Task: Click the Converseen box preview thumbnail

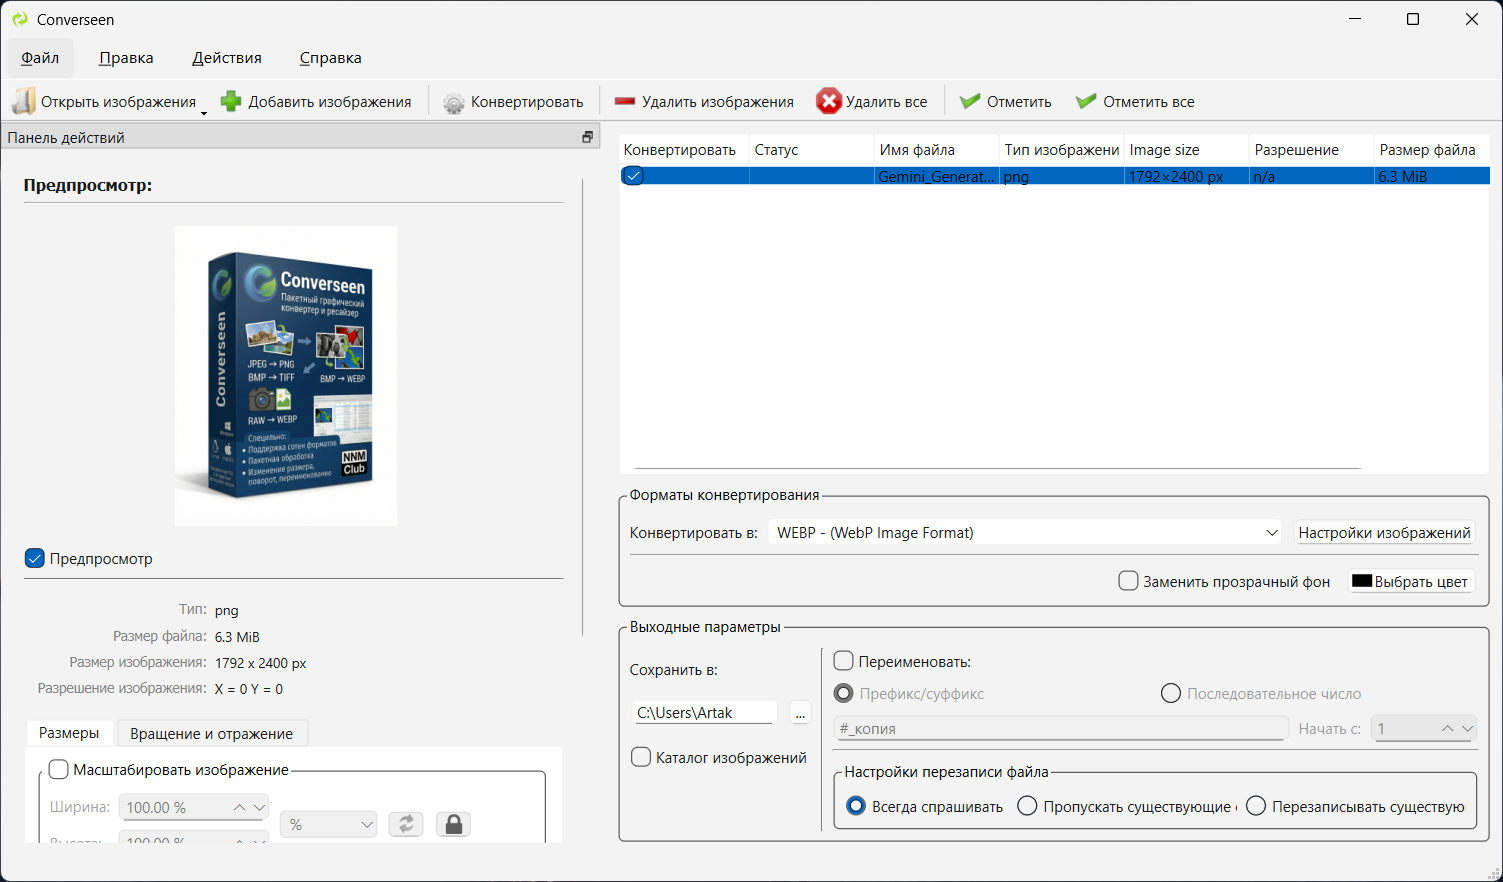Action: [286, 376]
